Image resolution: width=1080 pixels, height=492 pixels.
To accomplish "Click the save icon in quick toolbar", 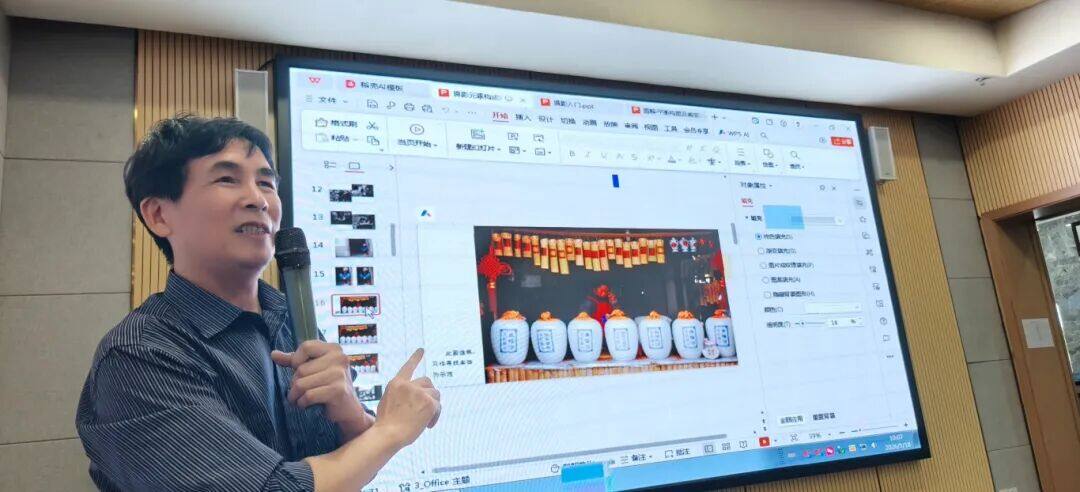I will (373, 105).
